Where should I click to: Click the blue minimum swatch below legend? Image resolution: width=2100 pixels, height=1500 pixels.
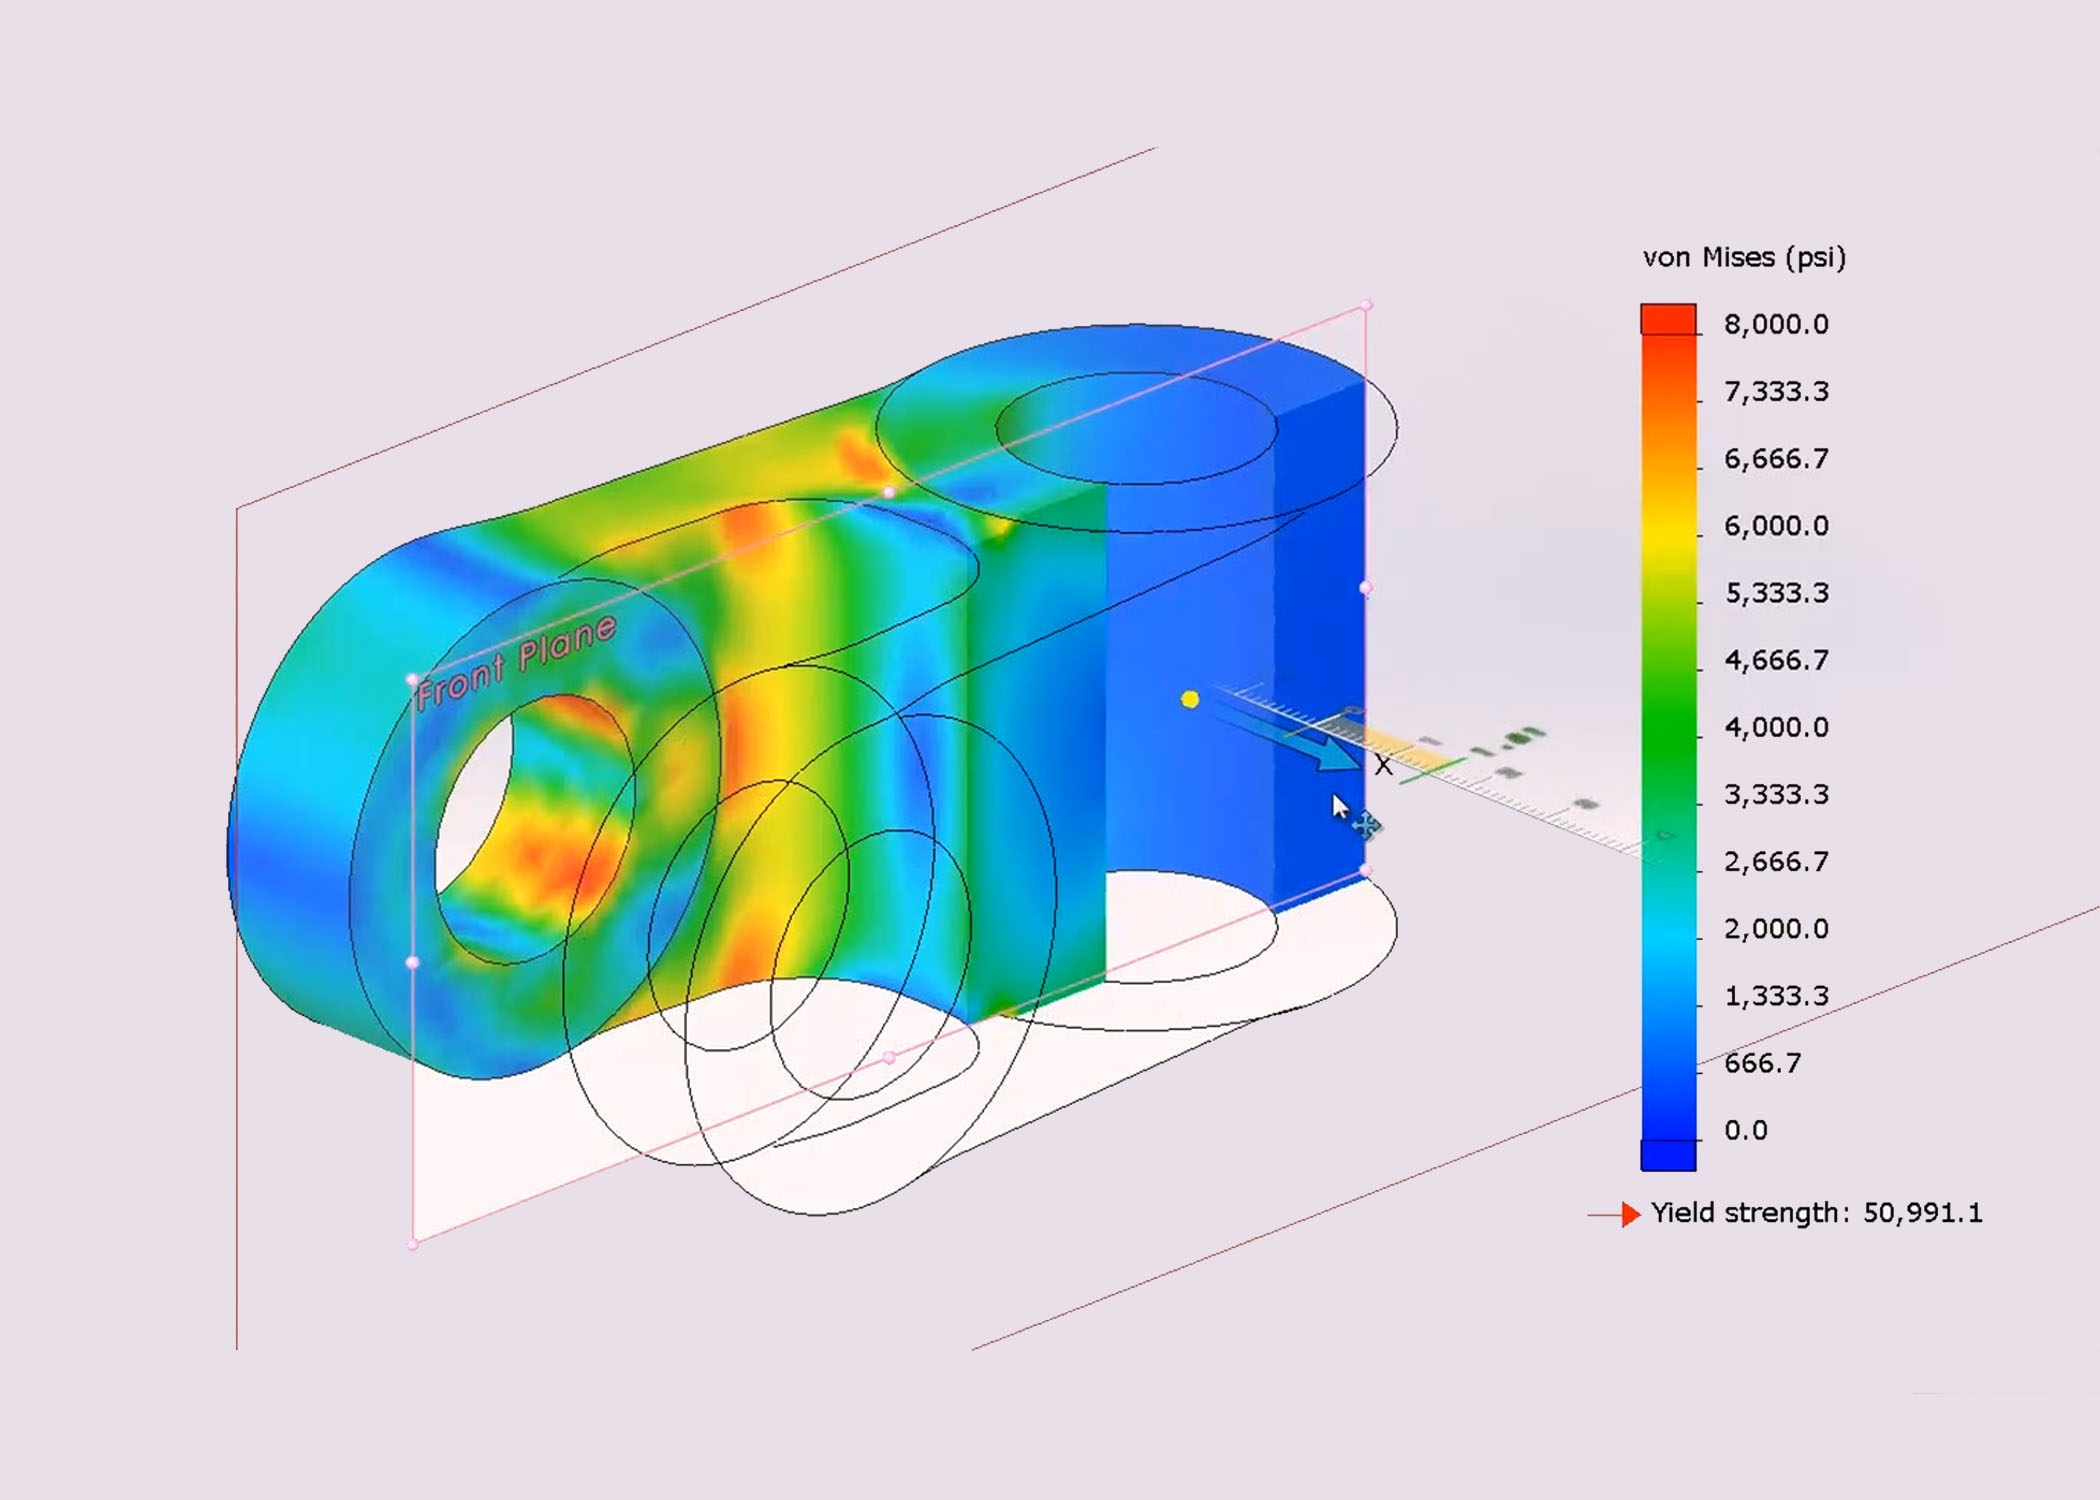[1668, 1155]
